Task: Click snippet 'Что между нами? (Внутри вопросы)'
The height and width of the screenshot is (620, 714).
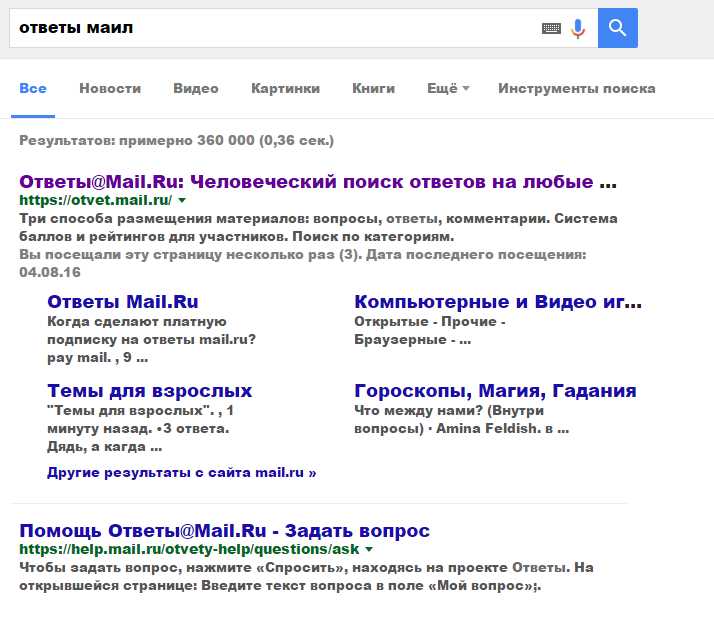Action: (462, 419)
